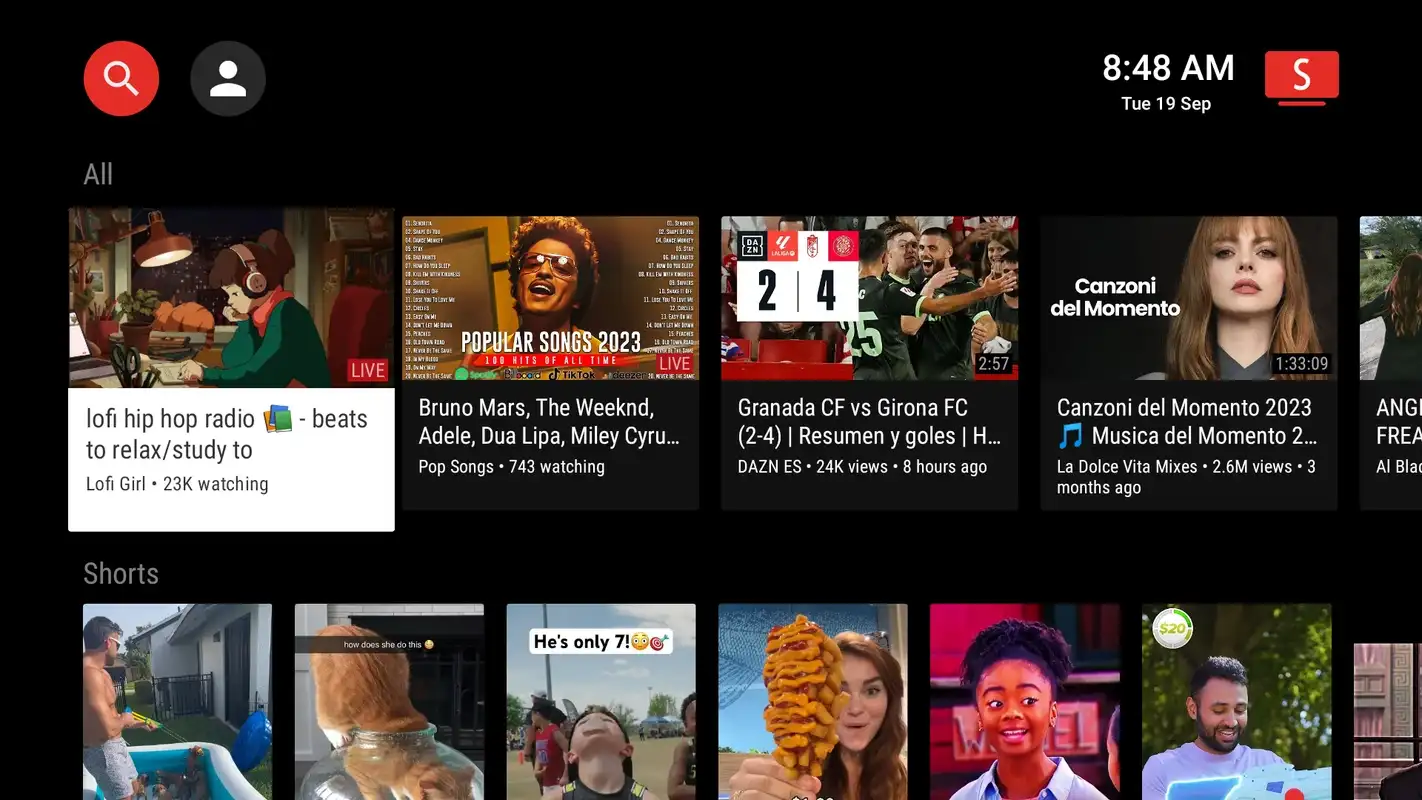Open the corn dog short
Screen dimensions: 1422x800
pos(812,700)
